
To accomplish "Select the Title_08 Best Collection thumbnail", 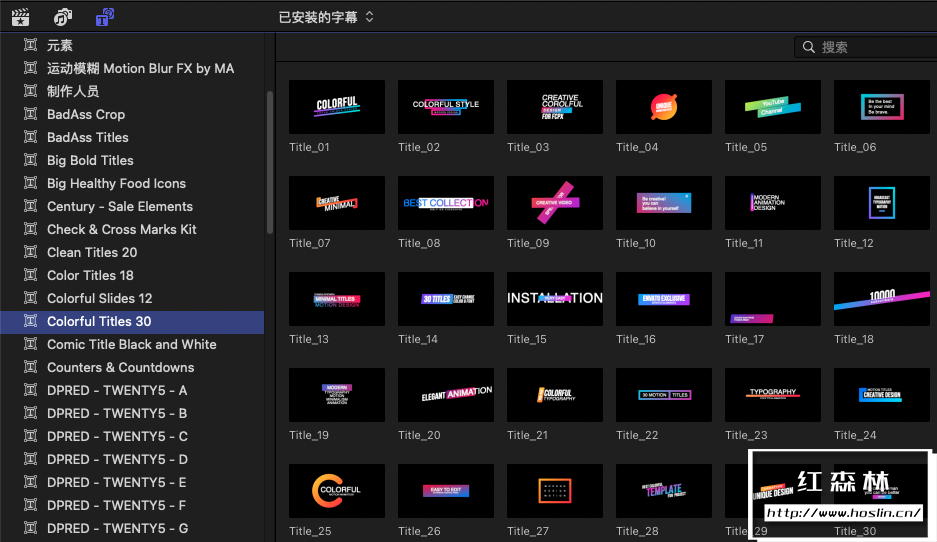I will [446, 203].
